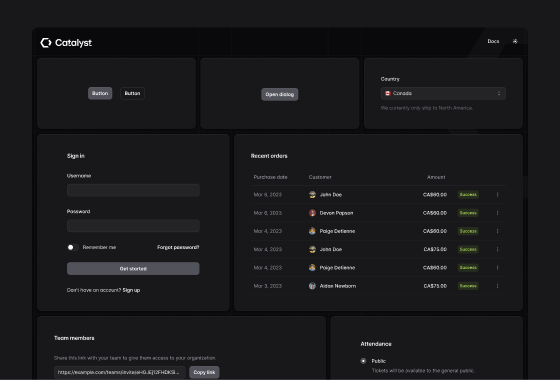Click the Canada flag icon

[x=388, y=93]
